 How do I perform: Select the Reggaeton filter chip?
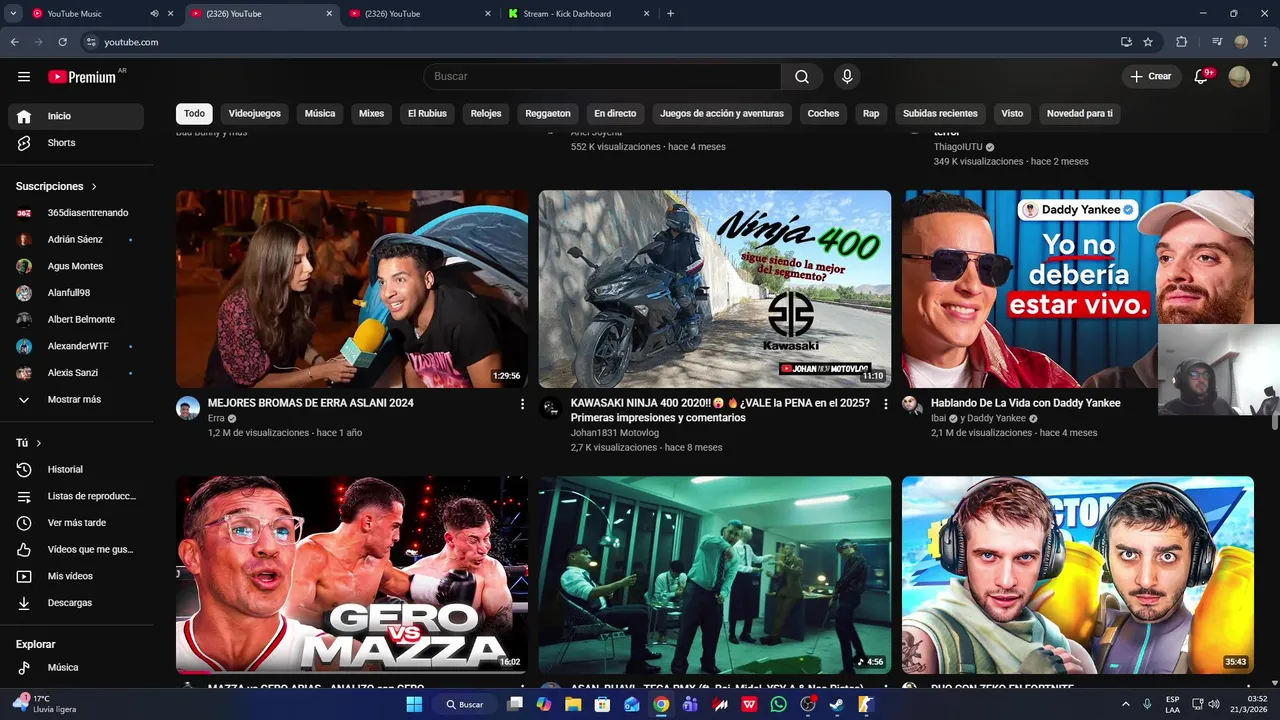(x=548, y=113)
